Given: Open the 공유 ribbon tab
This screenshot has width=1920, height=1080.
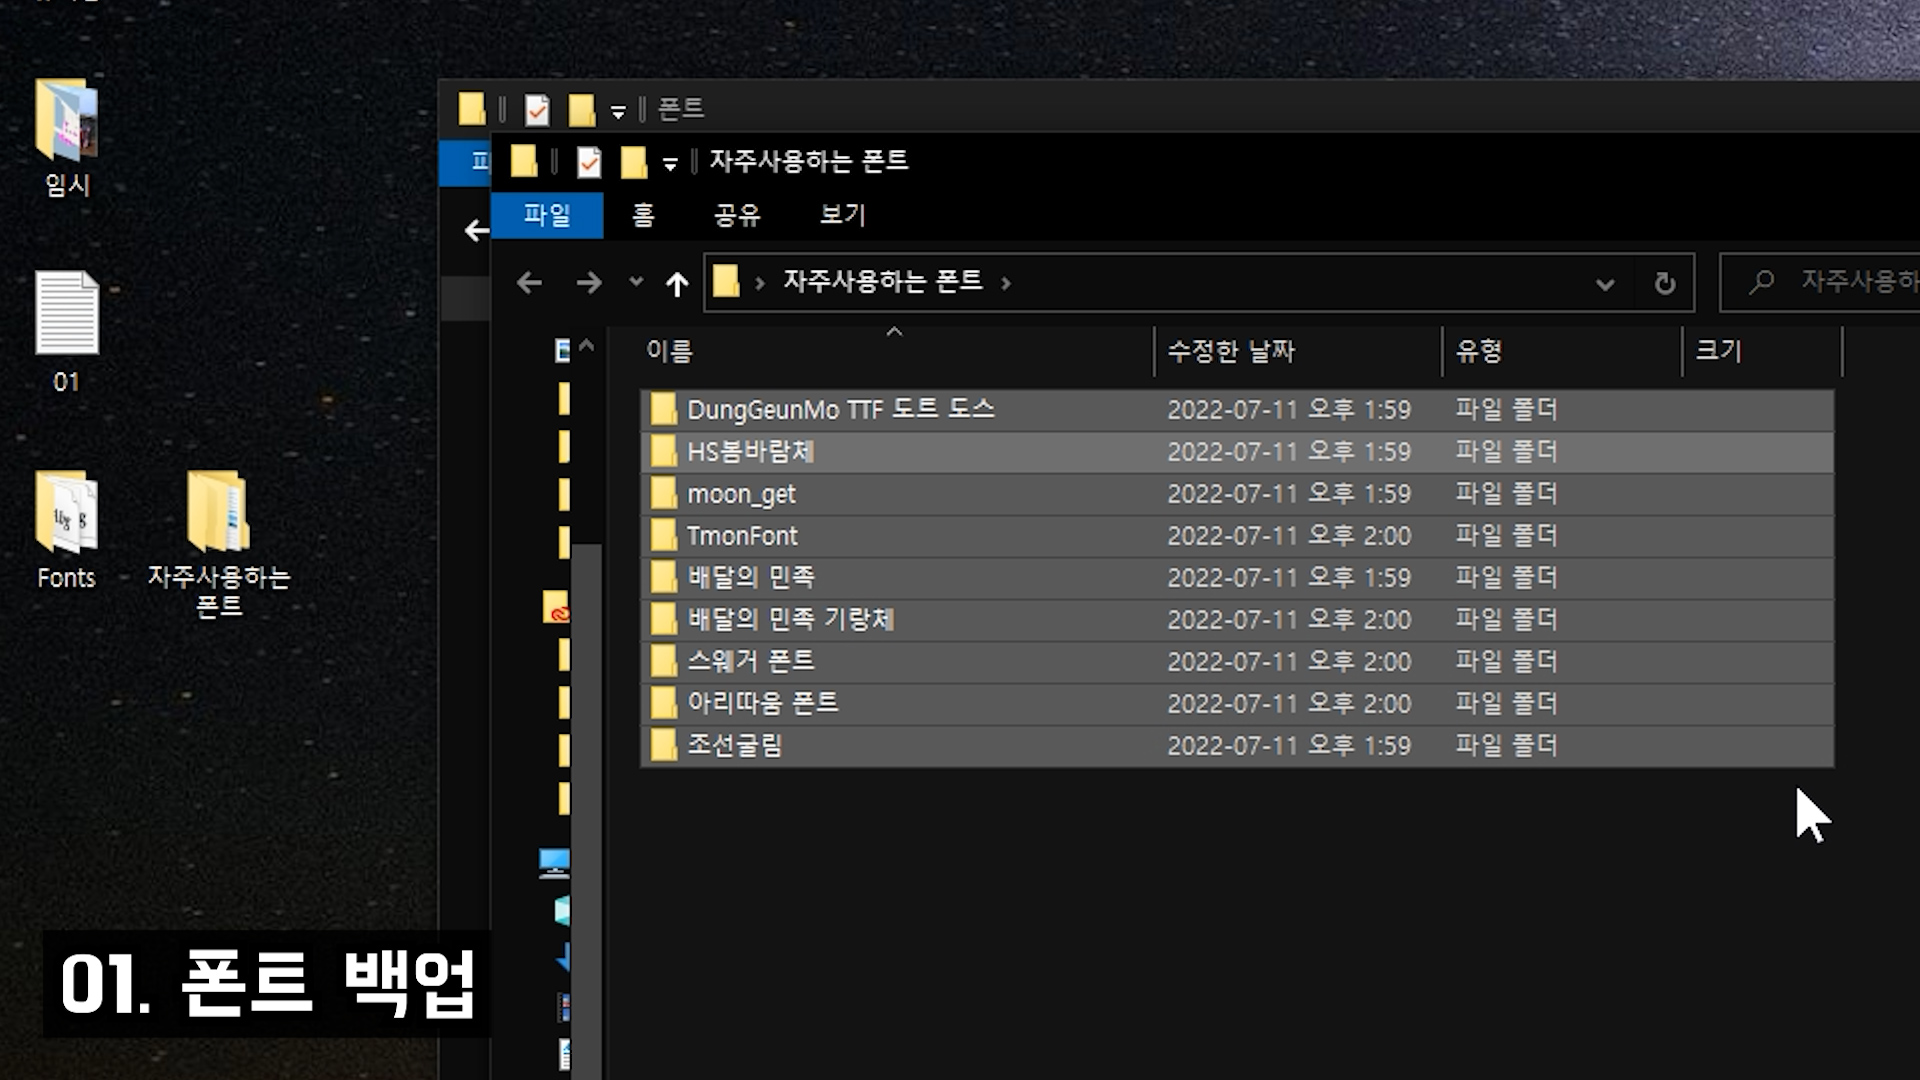Looking at the screenshot, I should [737, 215].
